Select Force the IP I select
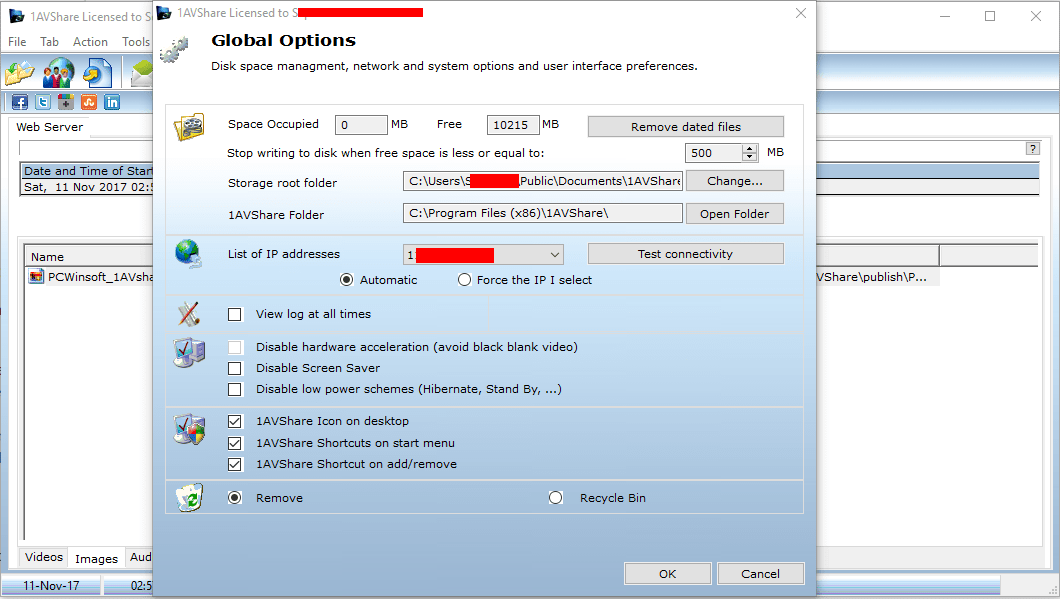This screenshot has height=599, width=1060. click(464, 280)
